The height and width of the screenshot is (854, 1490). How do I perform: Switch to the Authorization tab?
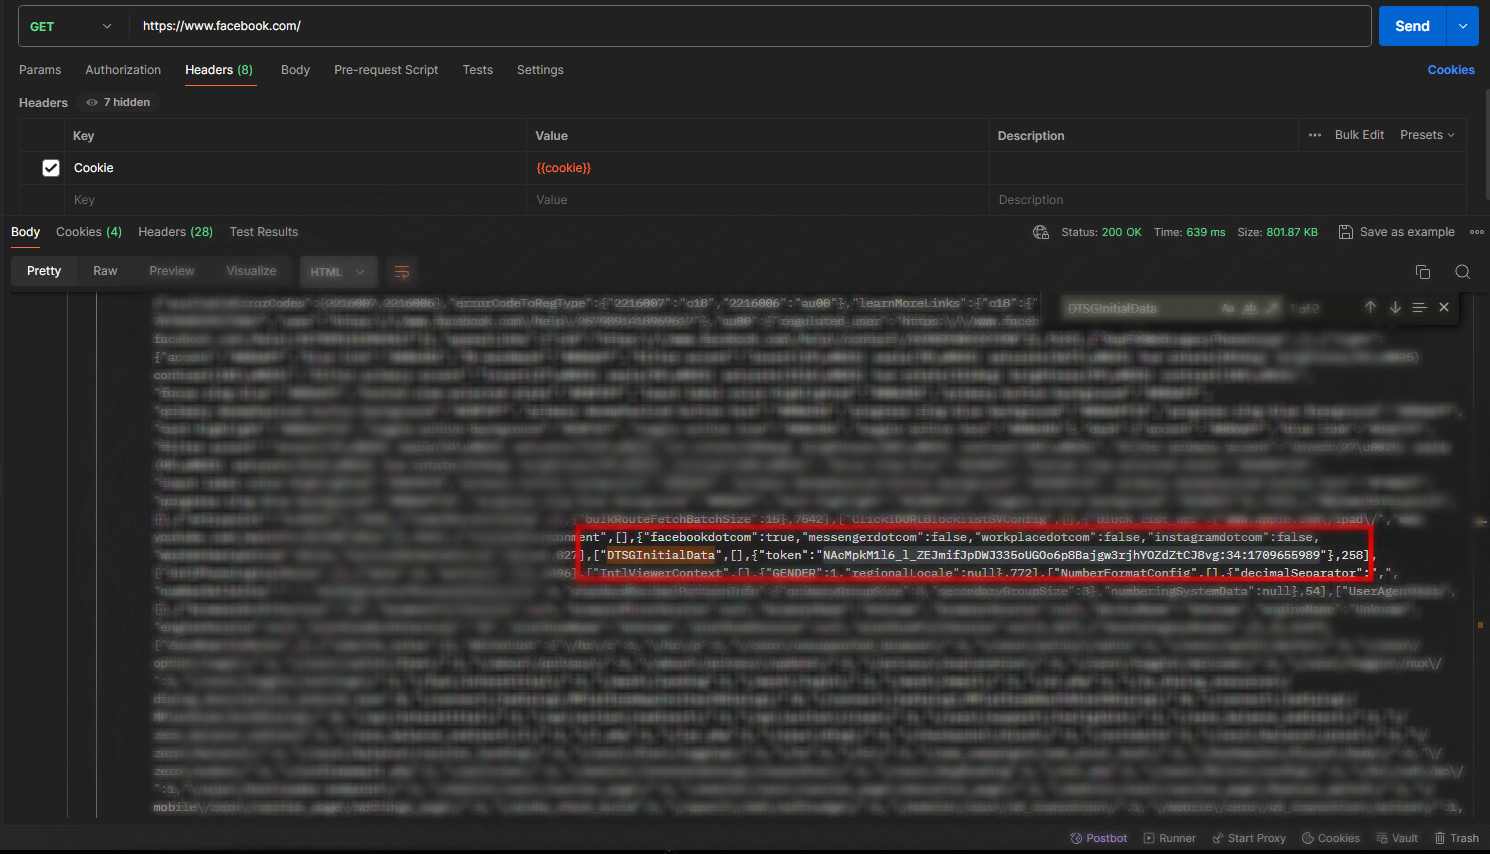point(123,70)
